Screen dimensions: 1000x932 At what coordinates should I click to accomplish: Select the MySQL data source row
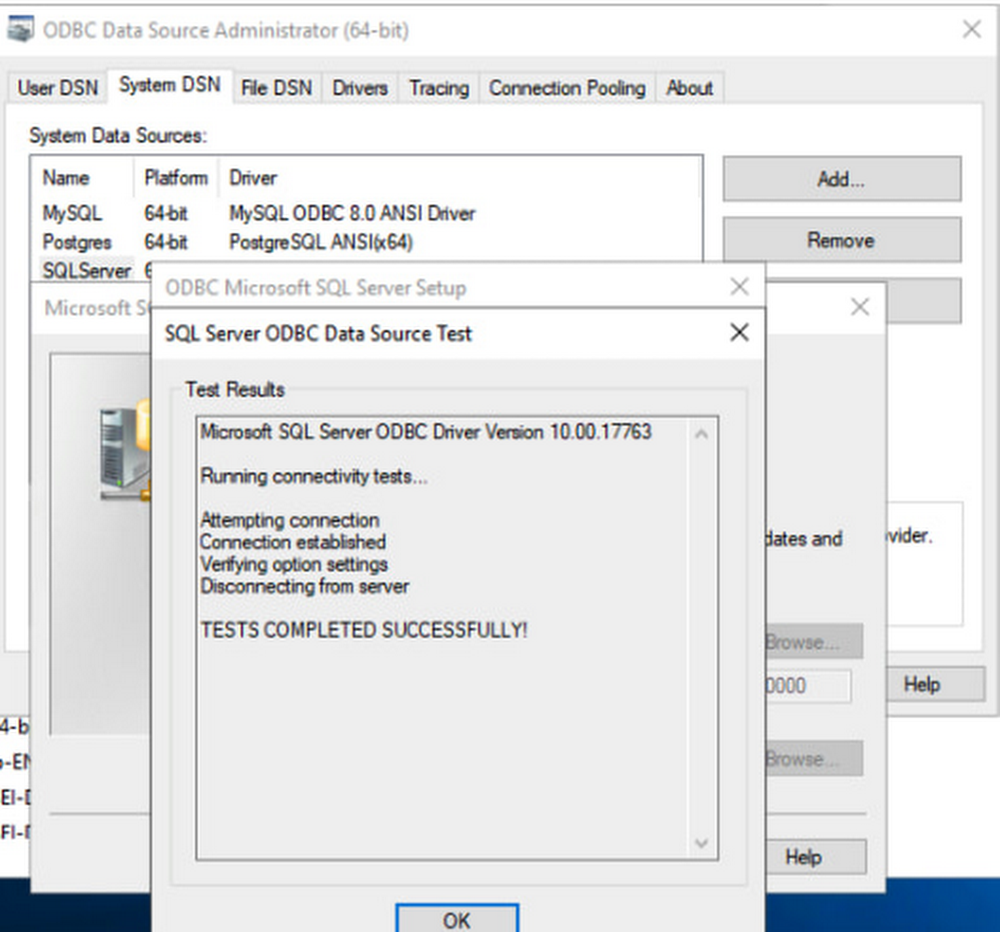[x=72, y=213]
